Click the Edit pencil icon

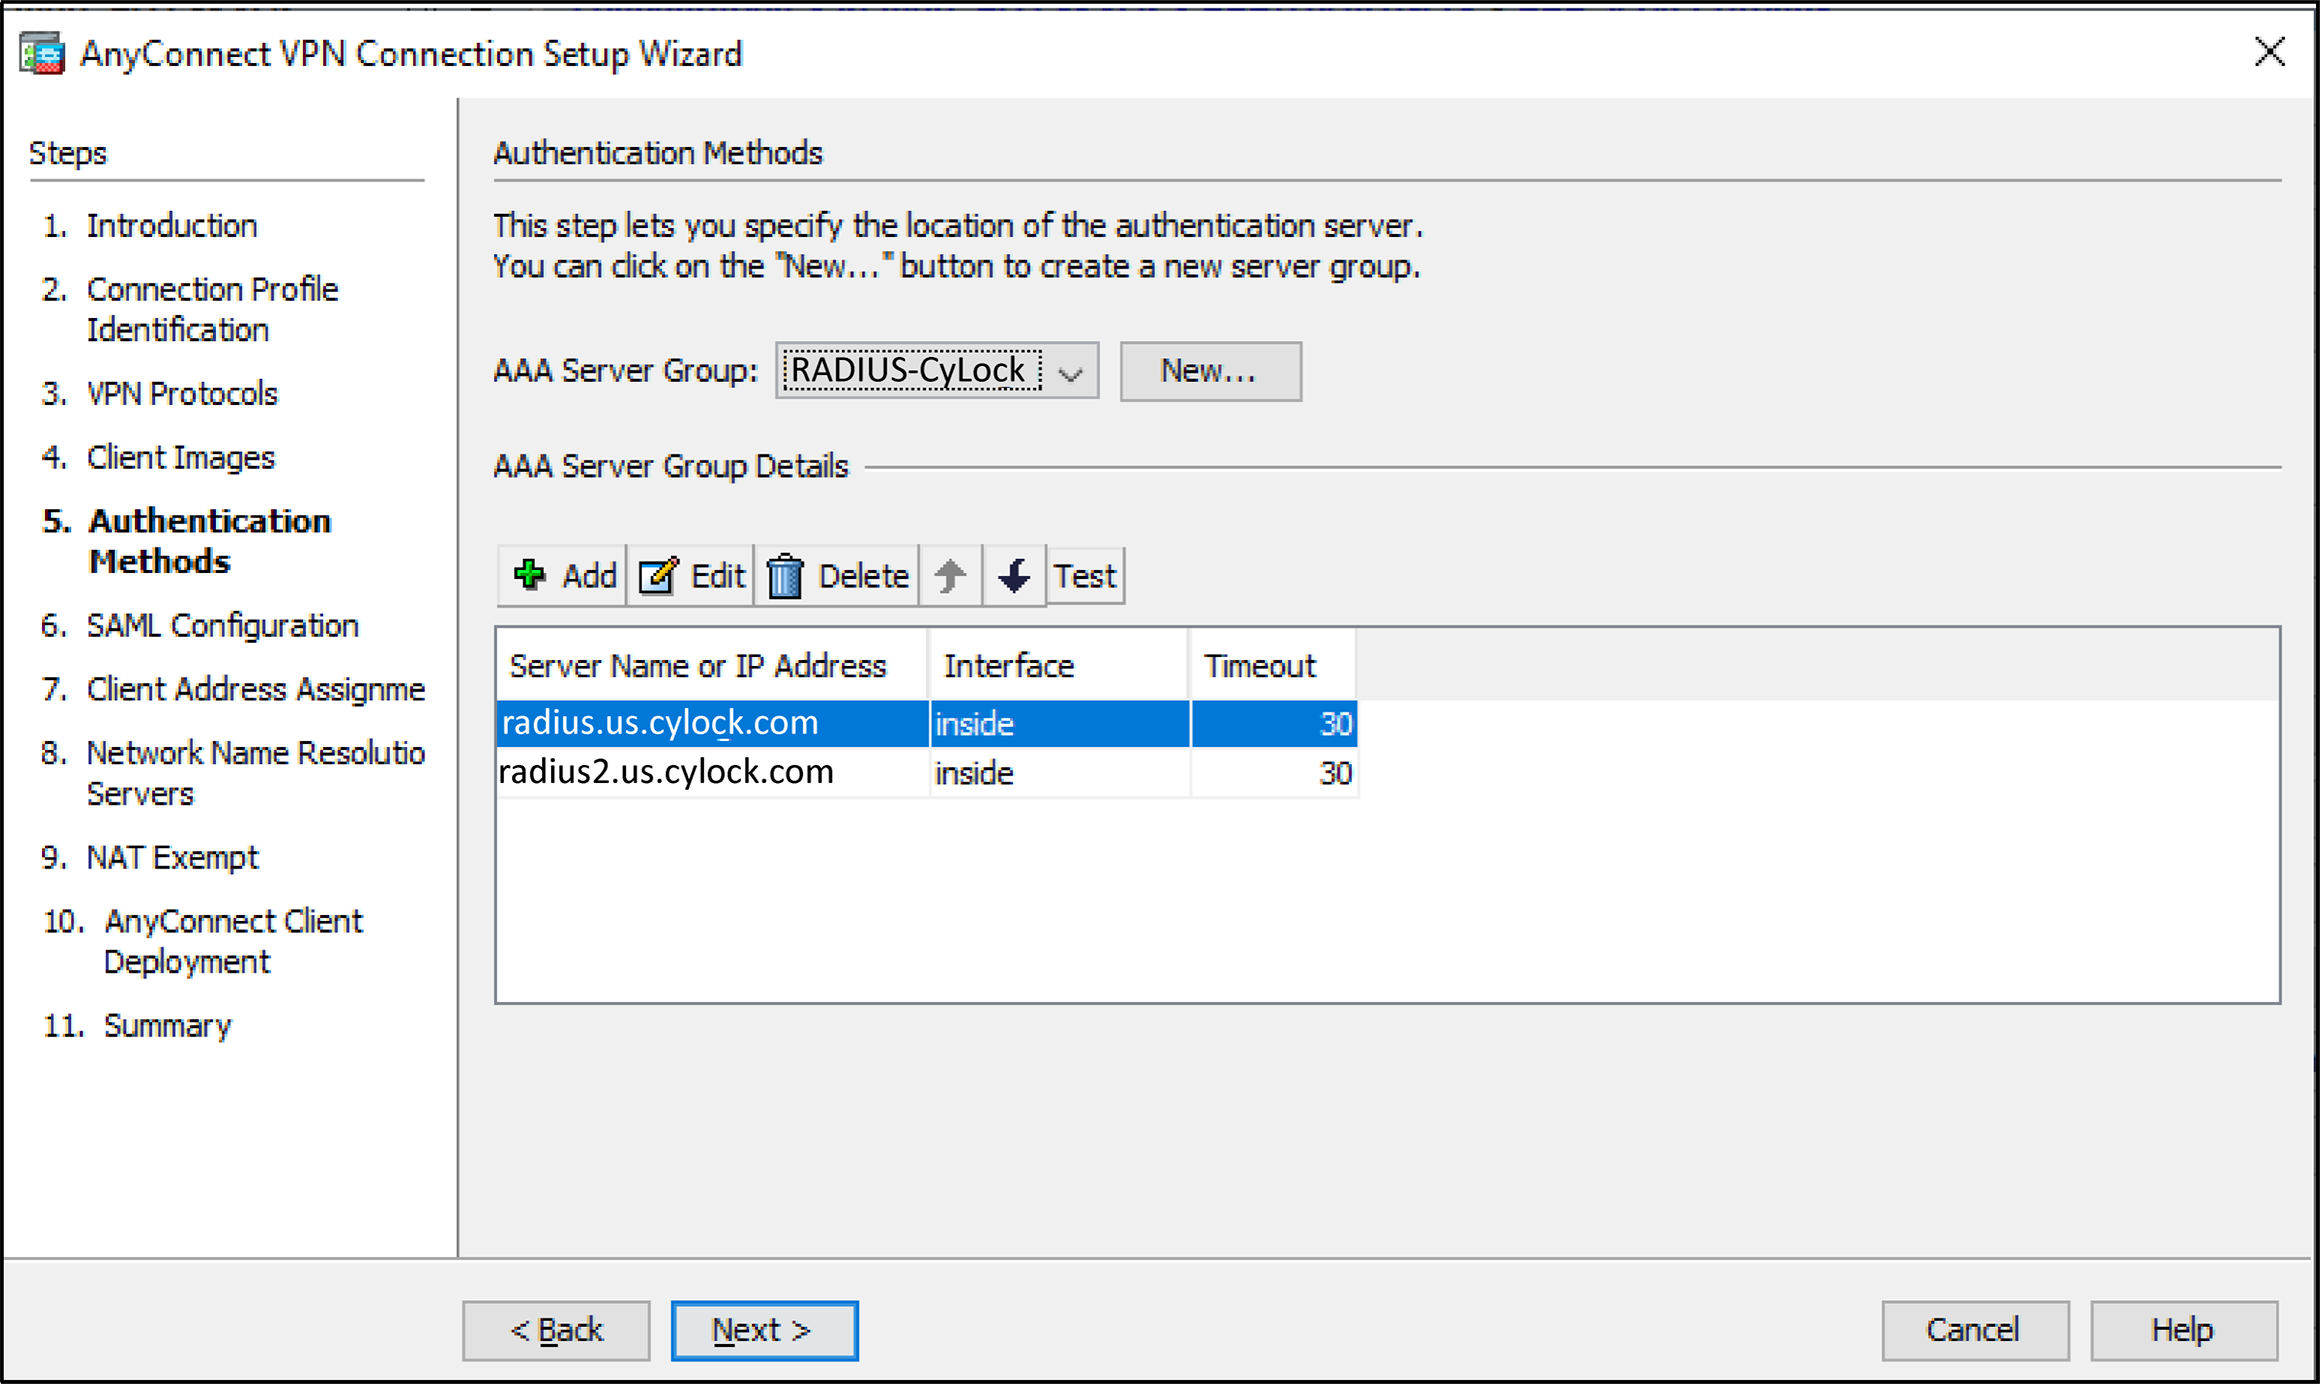(659, 576)
